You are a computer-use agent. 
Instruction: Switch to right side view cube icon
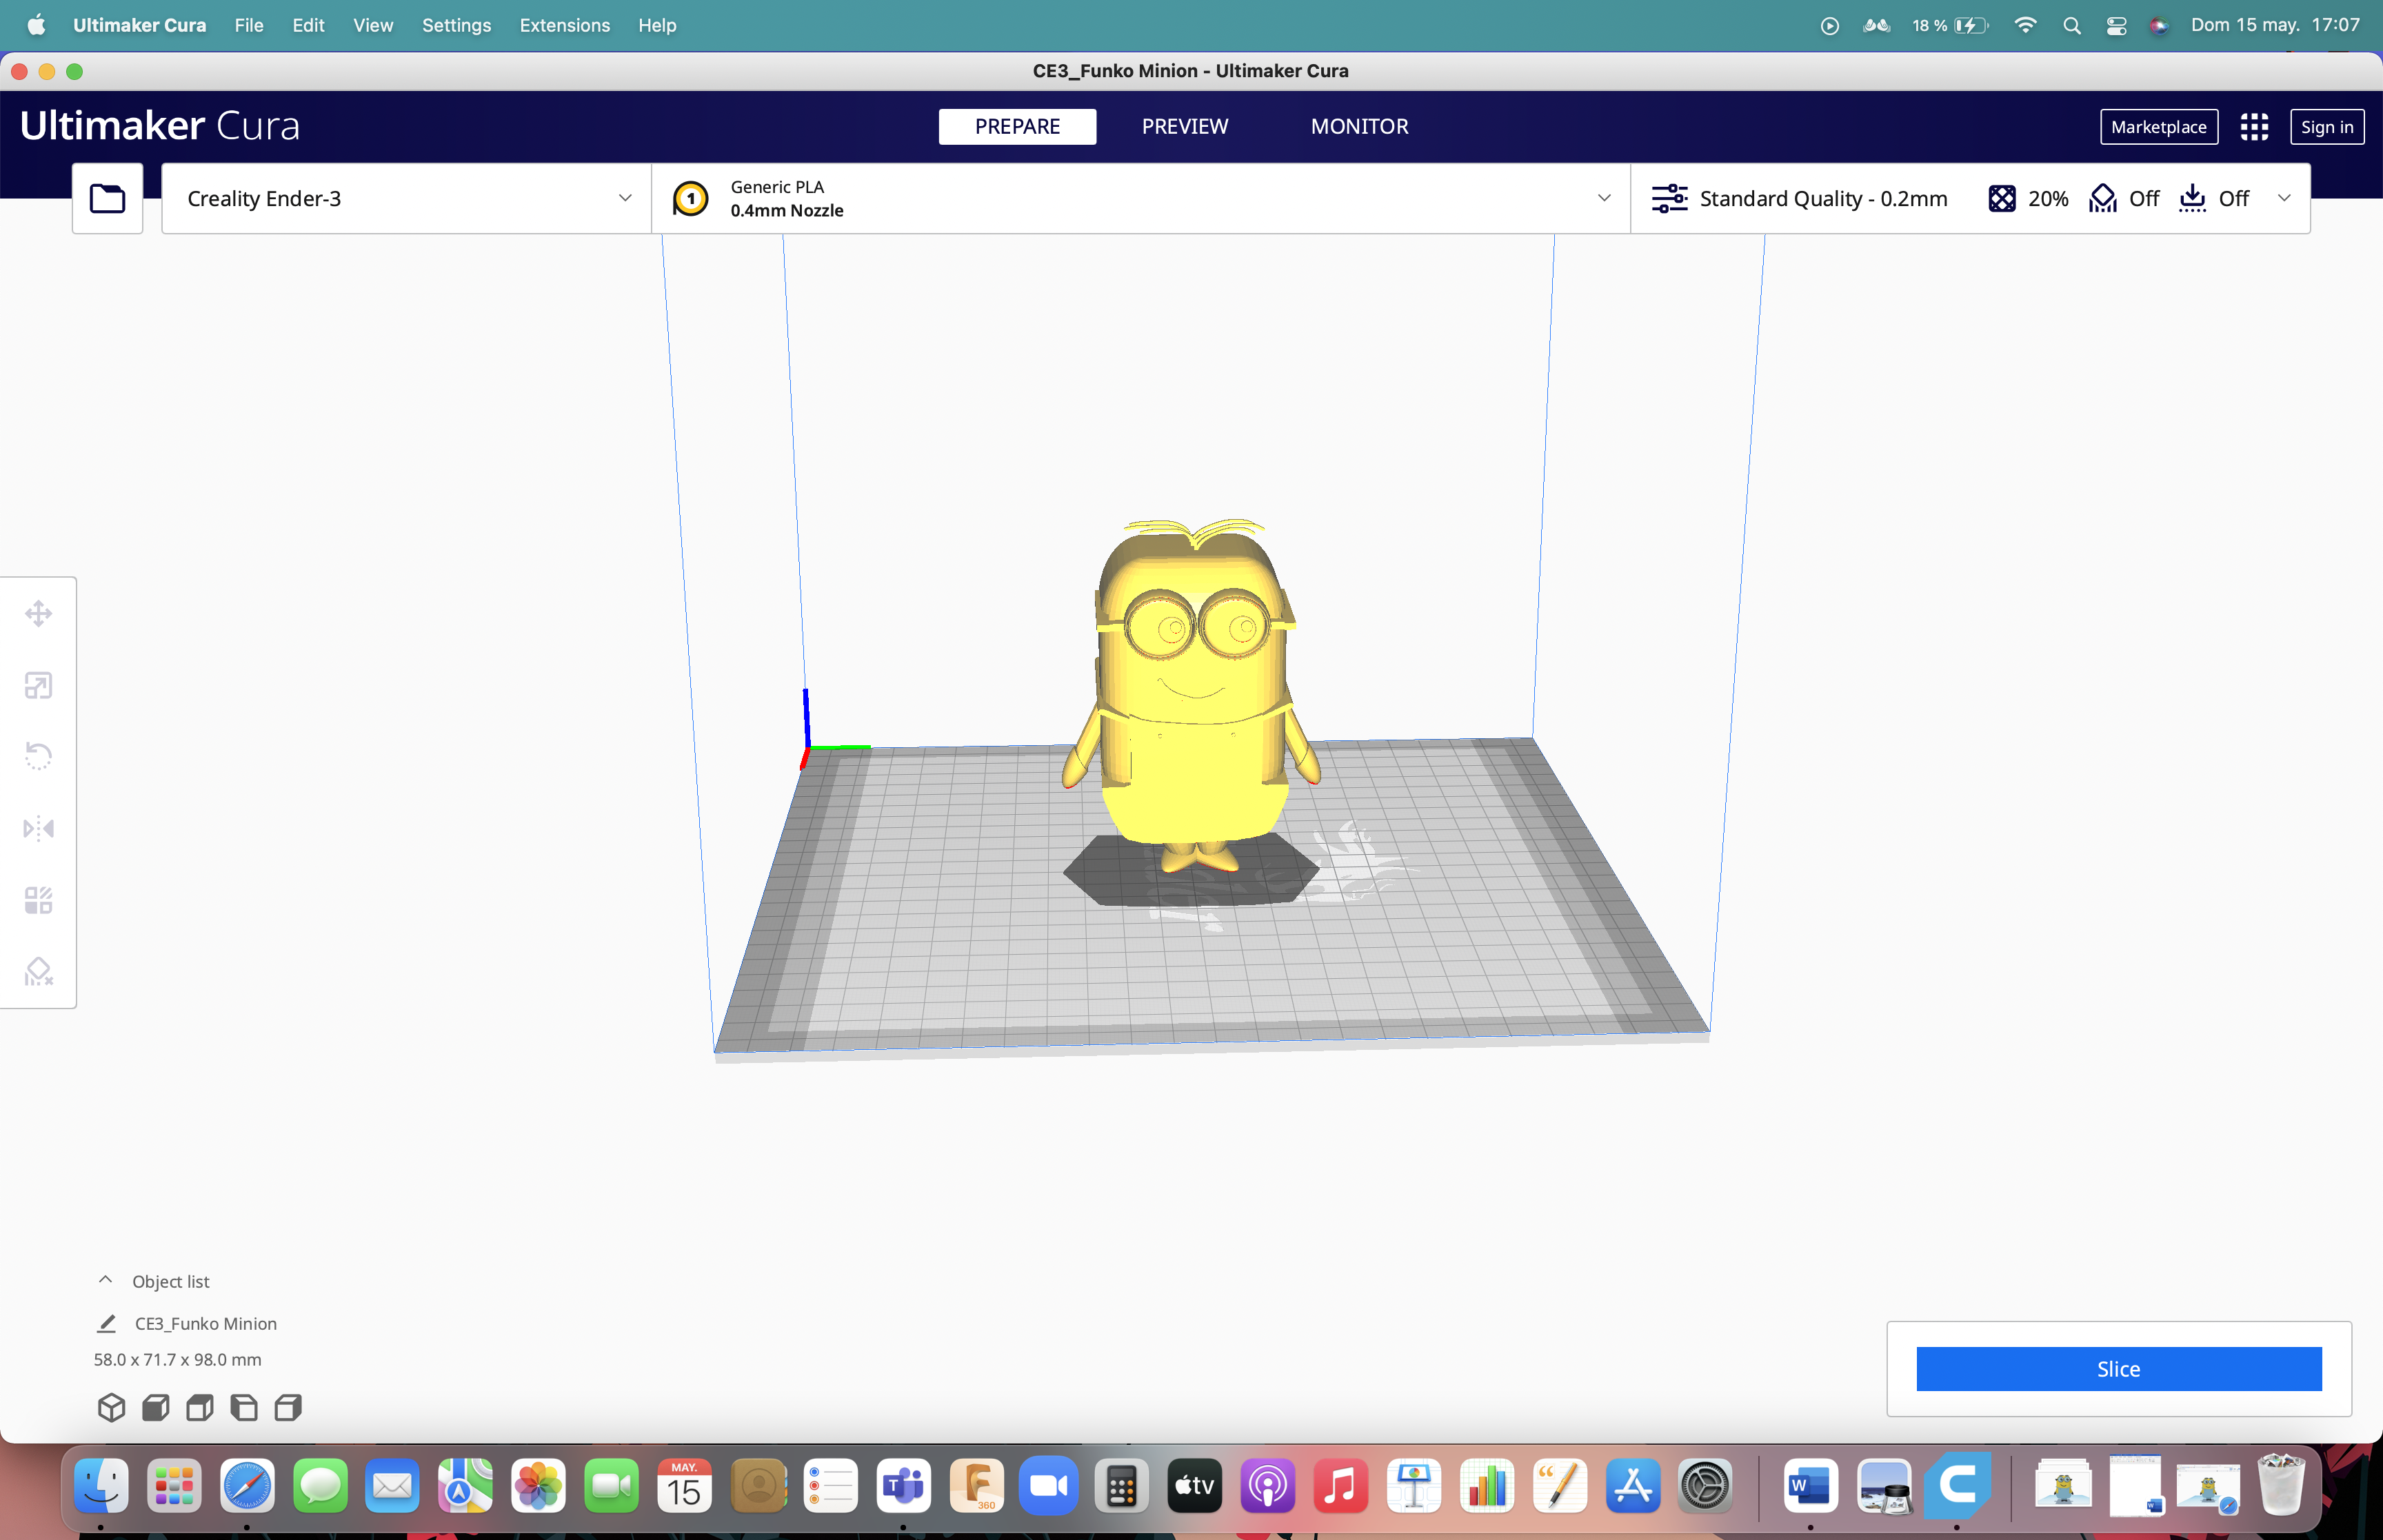pyautogui.click(x=288, y=1408)
